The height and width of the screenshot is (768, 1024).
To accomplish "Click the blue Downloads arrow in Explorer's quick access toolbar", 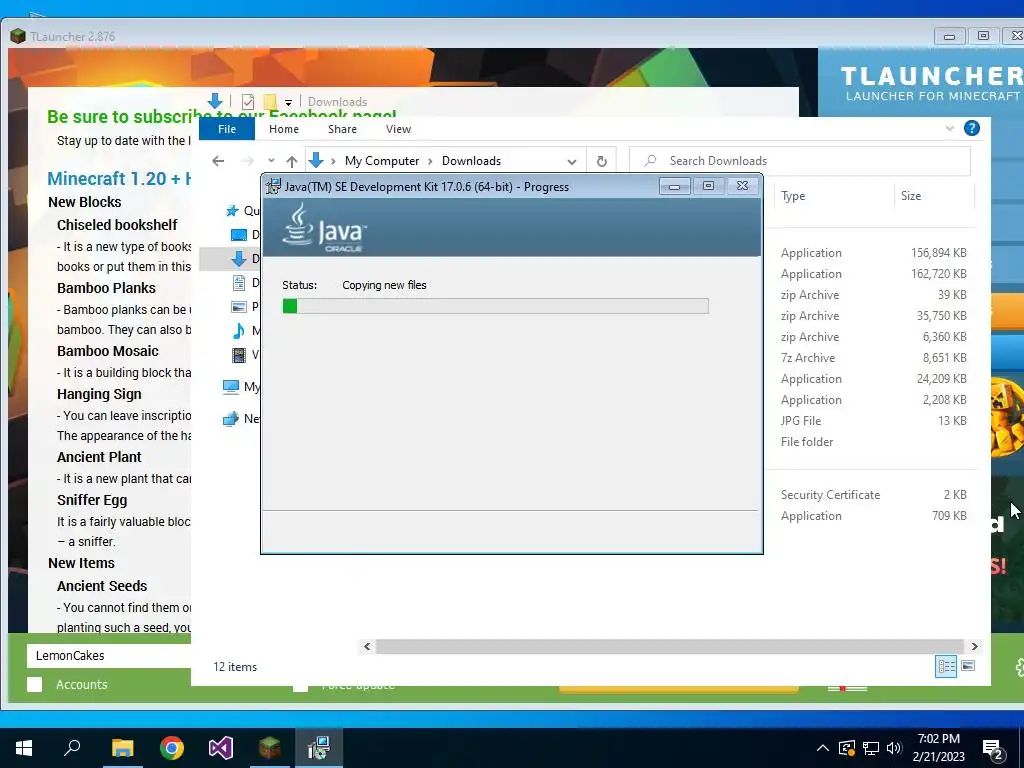I will [215, 101].
